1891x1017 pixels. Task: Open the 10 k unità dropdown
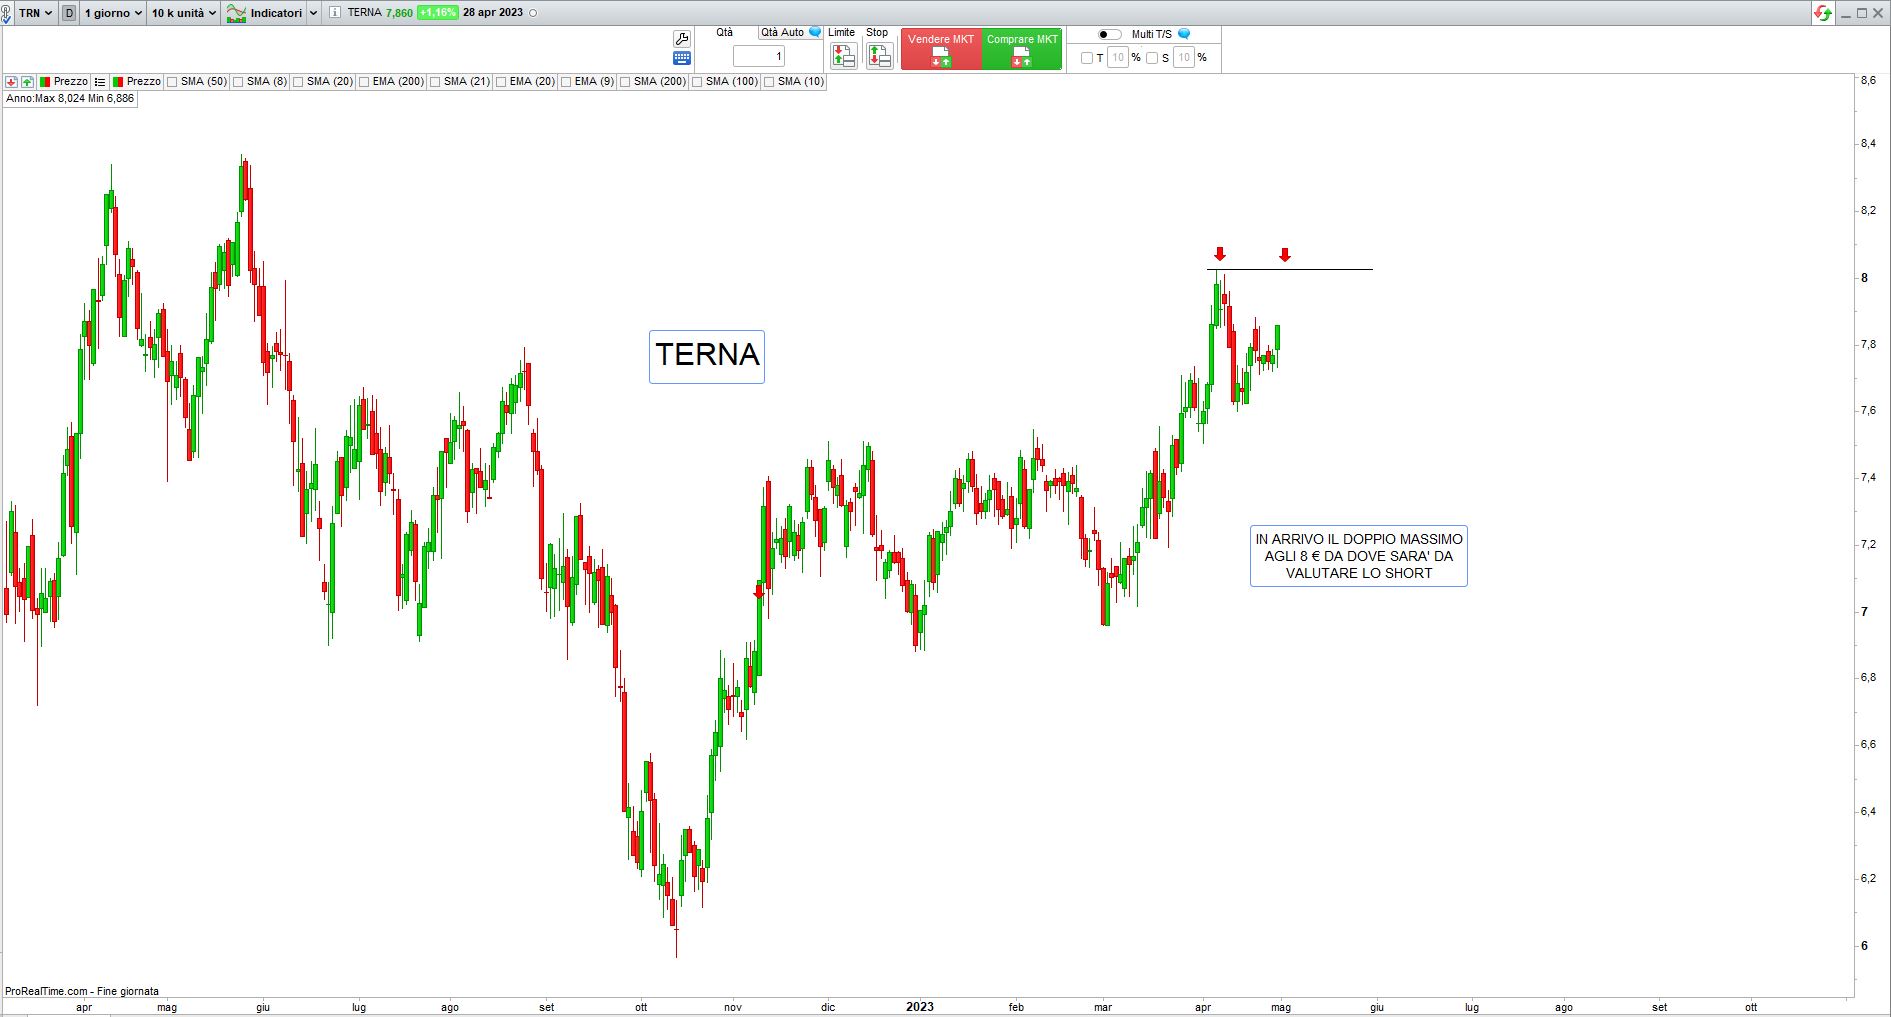[x=183, y=13]
